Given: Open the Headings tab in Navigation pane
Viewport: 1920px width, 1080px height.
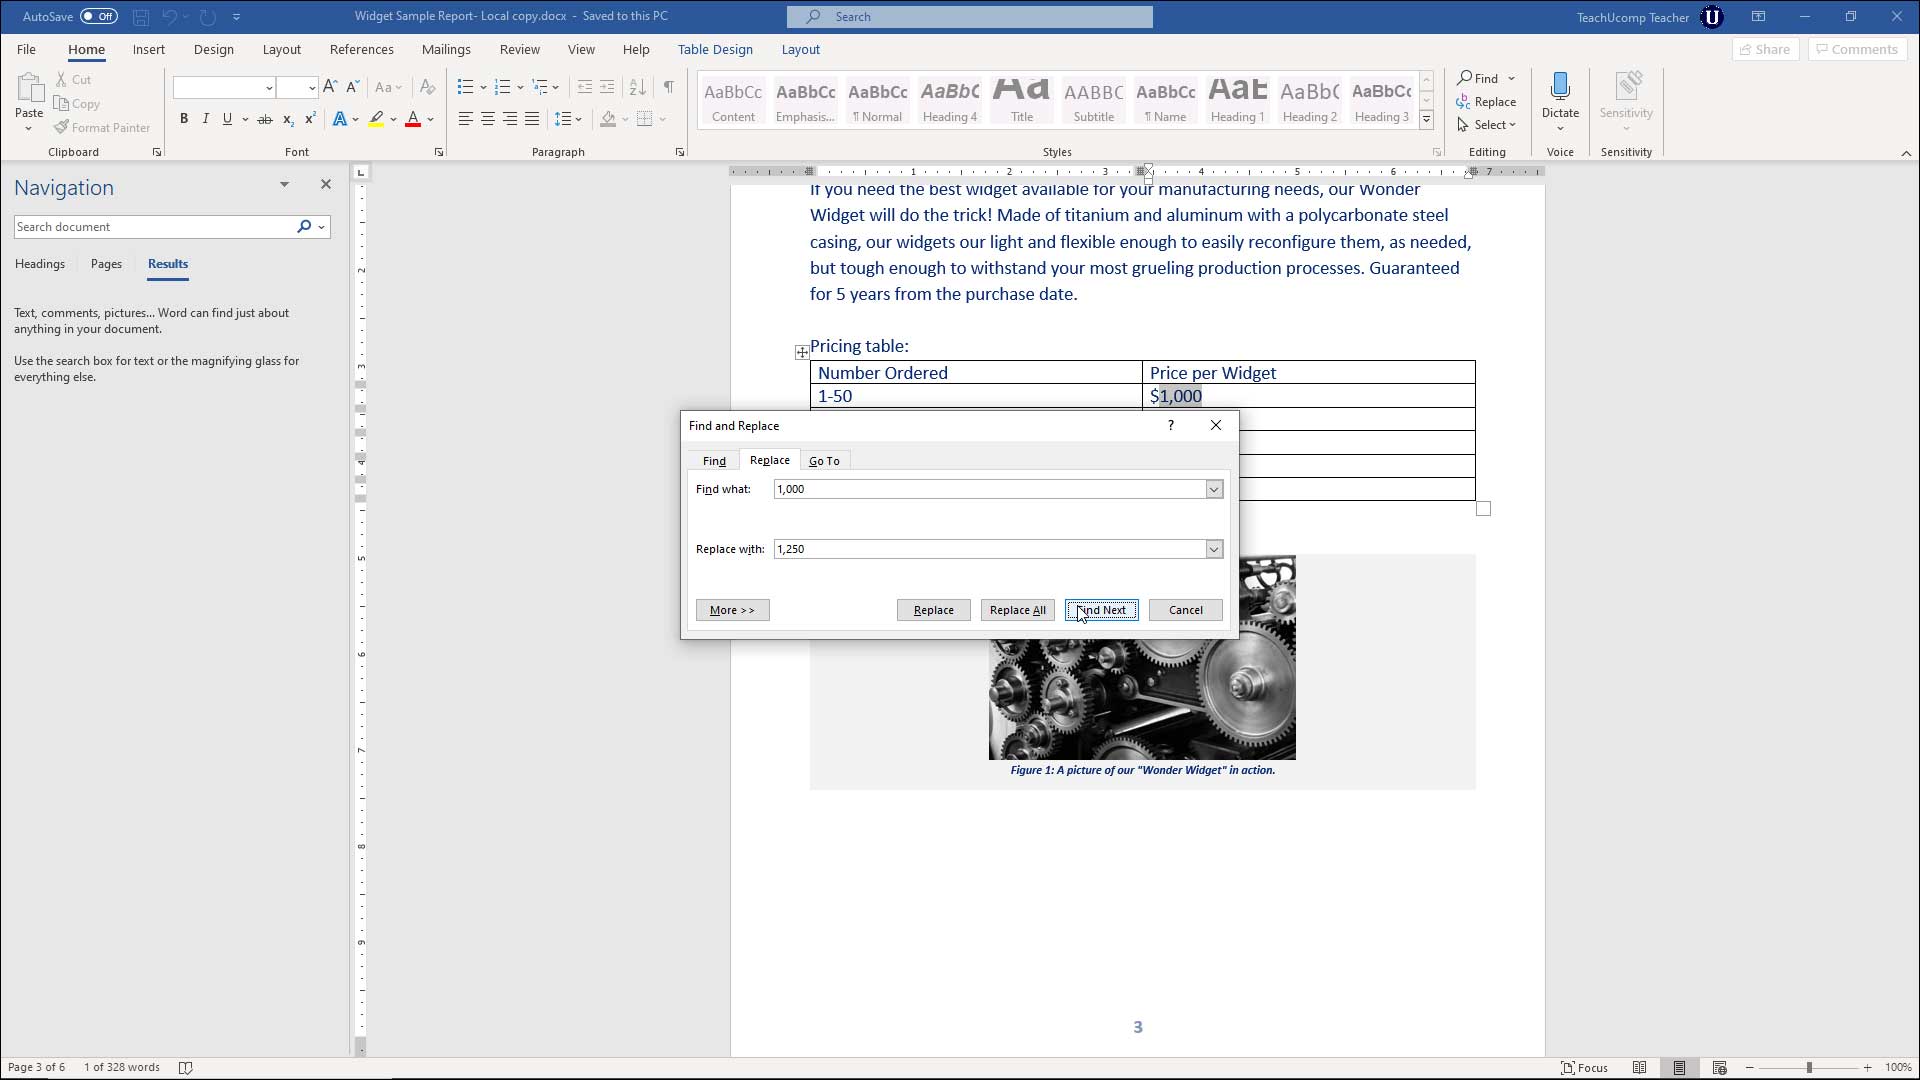Looking at the screenshot, I should point(40,264).
